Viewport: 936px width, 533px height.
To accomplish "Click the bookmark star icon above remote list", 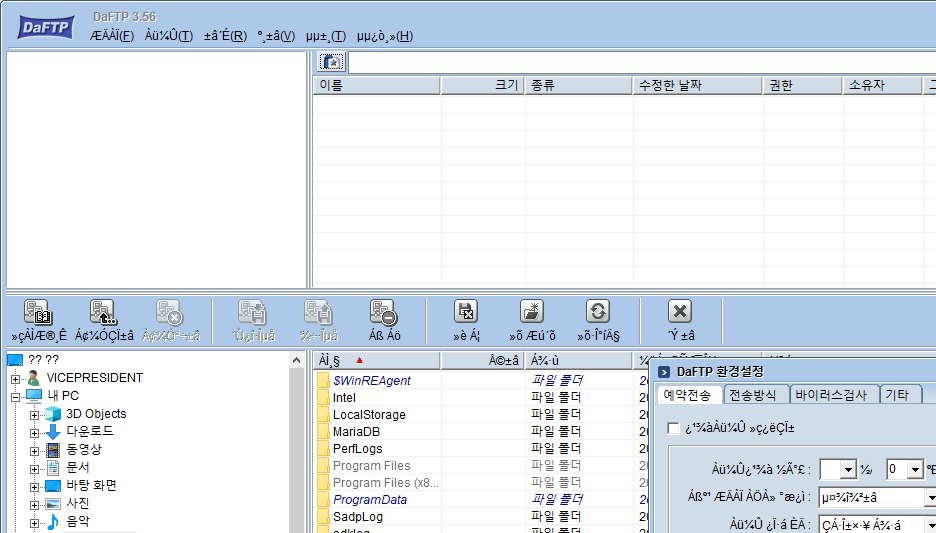I will tap(331, 62).
